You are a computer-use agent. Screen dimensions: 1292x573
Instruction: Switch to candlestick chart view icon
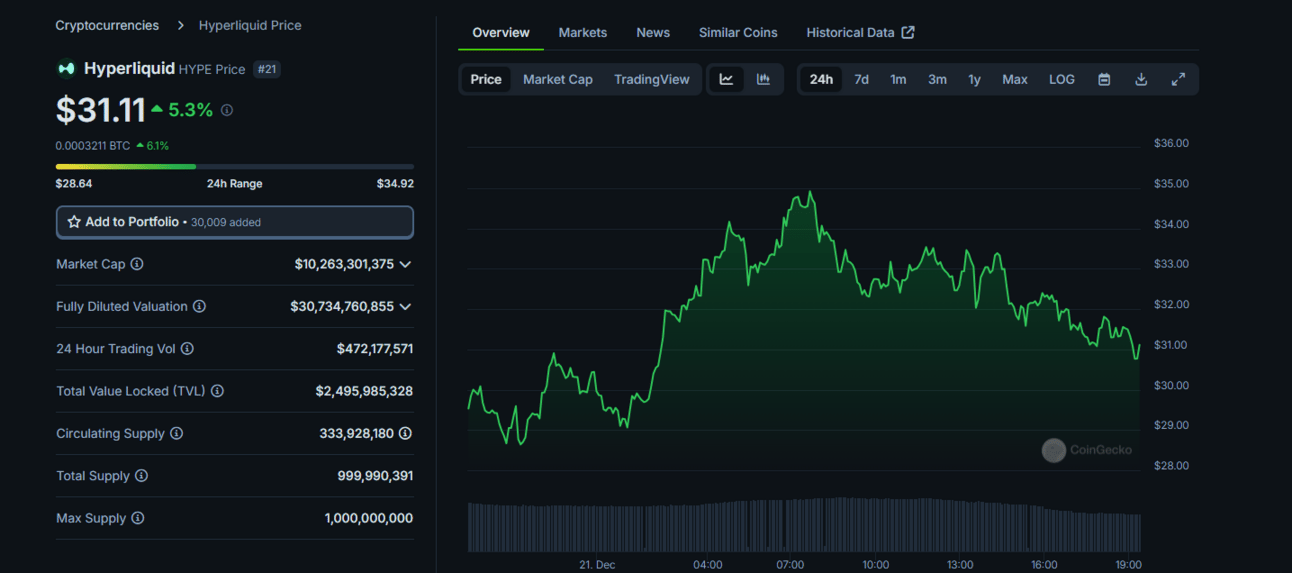[763, 79]
